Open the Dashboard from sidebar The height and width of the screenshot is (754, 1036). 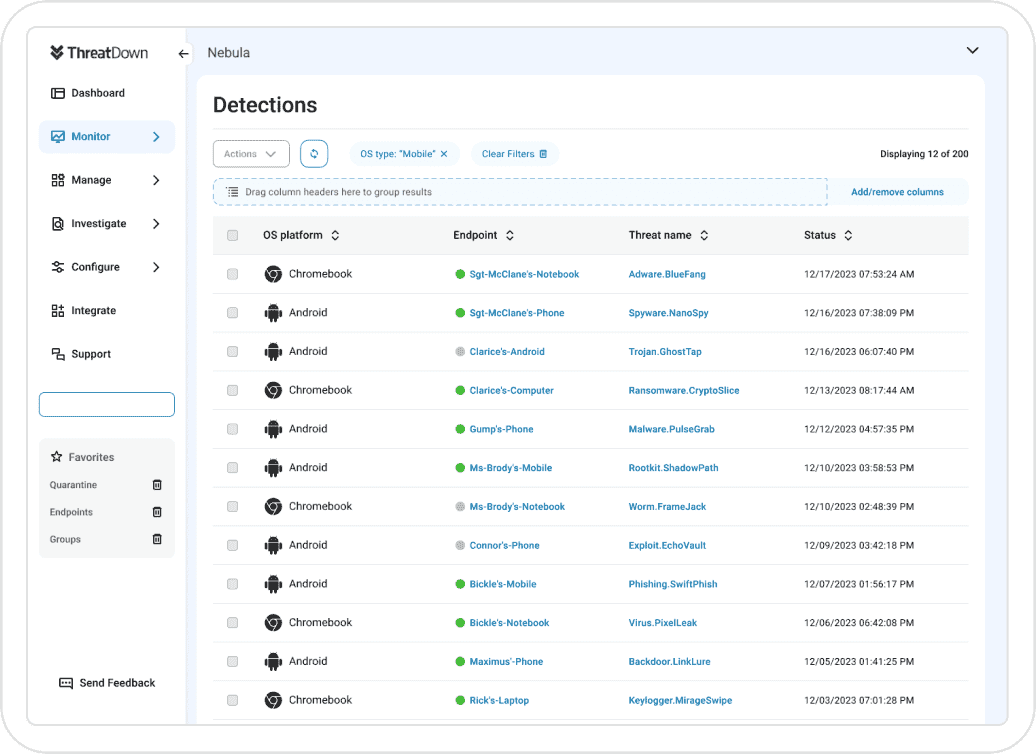tap(97, 93)
